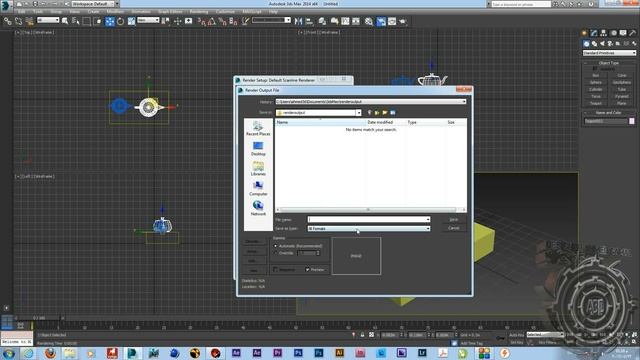Click the Mirror tool icon
The height and width of the screenshot is (360, 640).
298,21
